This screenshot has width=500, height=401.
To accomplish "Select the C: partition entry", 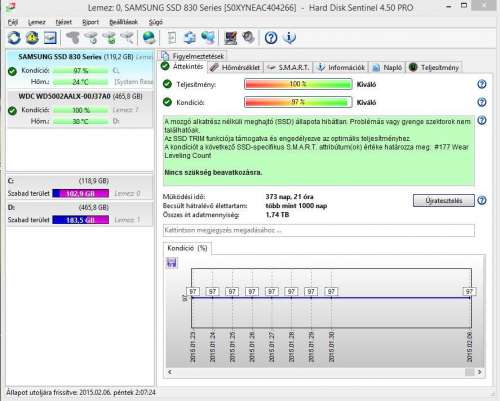I will pyautogui.click(x=80, y=187).
